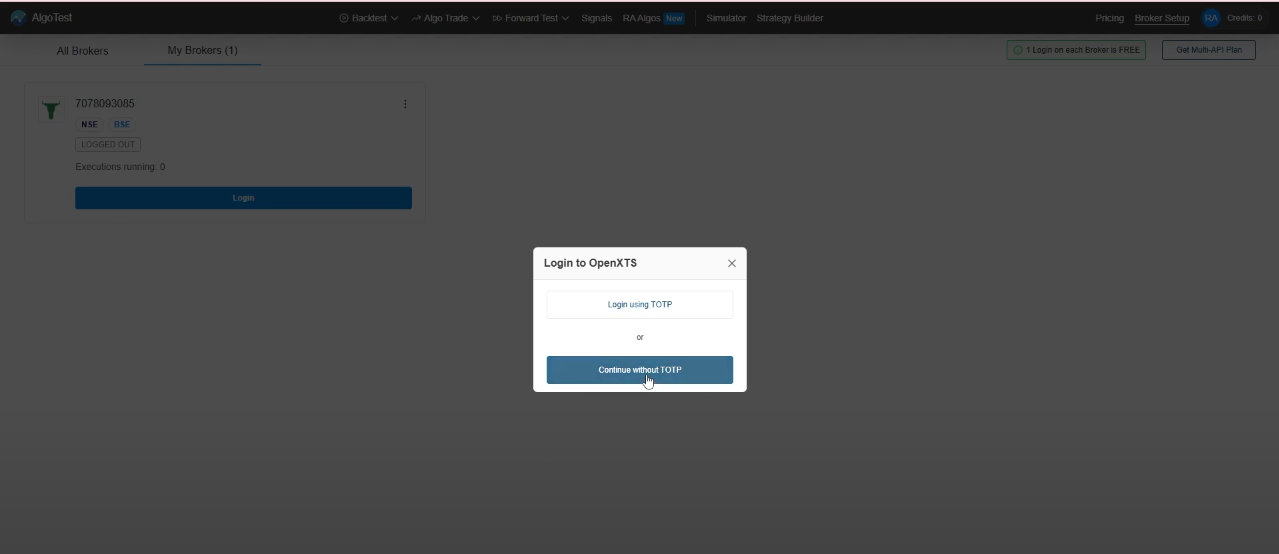
Task: Click the Login to OpenXTS title
Action: click(590, 263)
